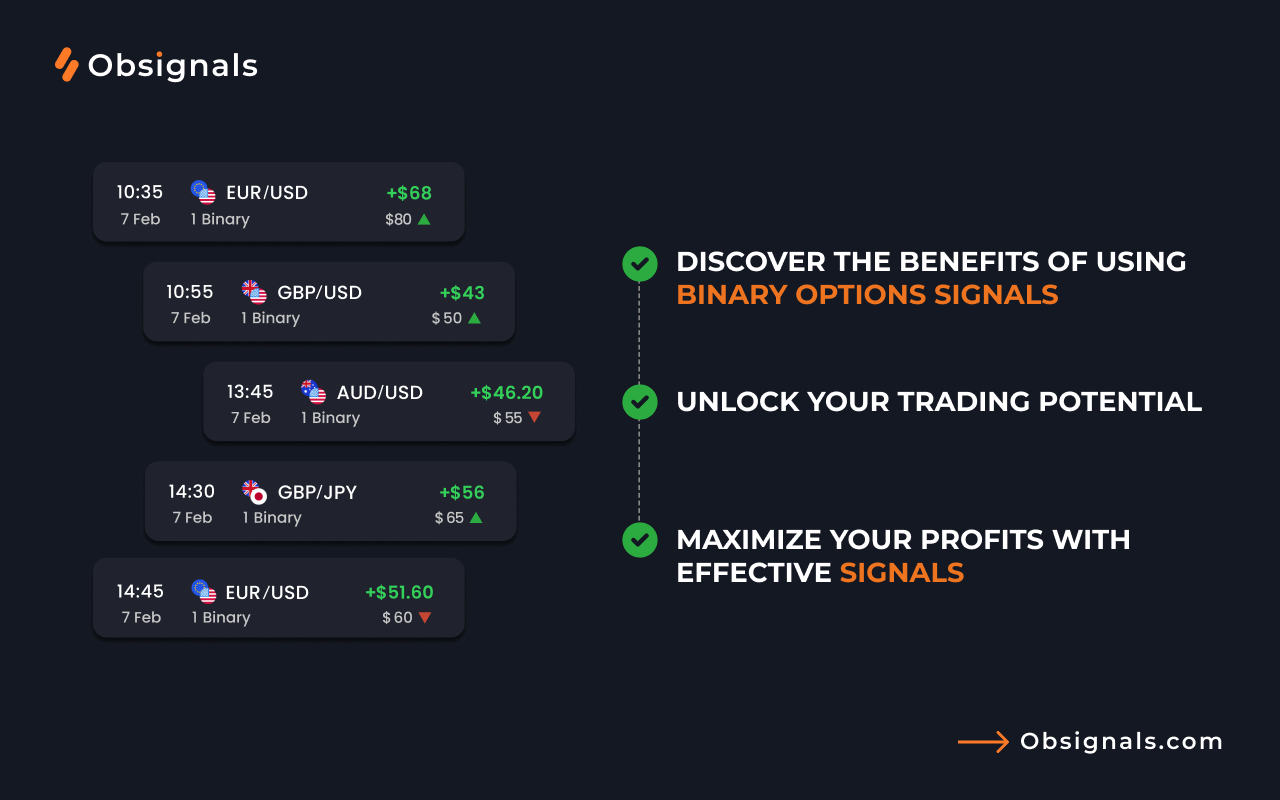Select the 13:45 AUD/USD trade card
Screen dimensions: 1280x800
tap(389, 402)
